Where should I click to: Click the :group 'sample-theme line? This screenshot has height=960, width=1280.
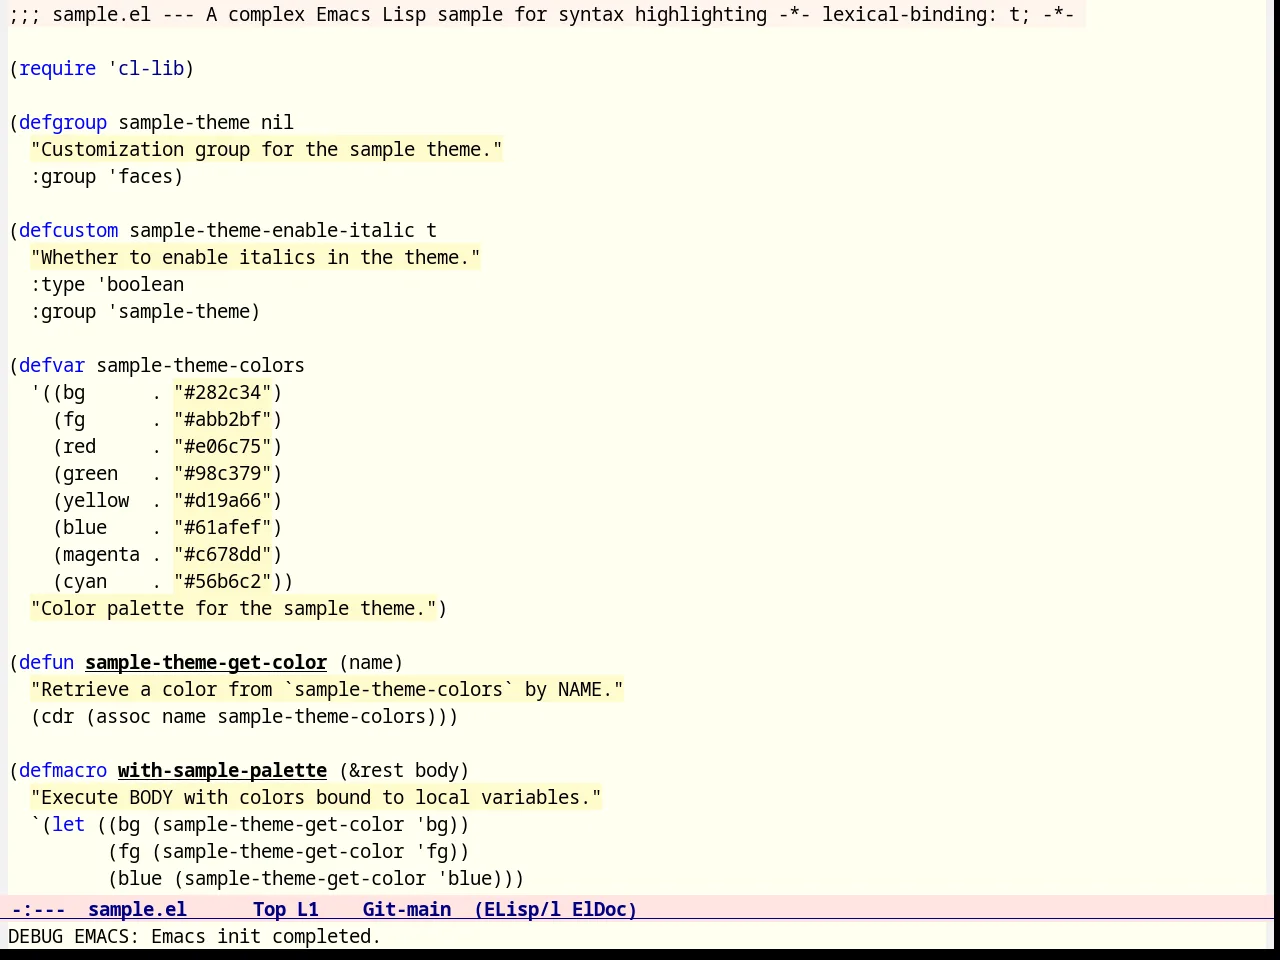(x=145, y=311)
